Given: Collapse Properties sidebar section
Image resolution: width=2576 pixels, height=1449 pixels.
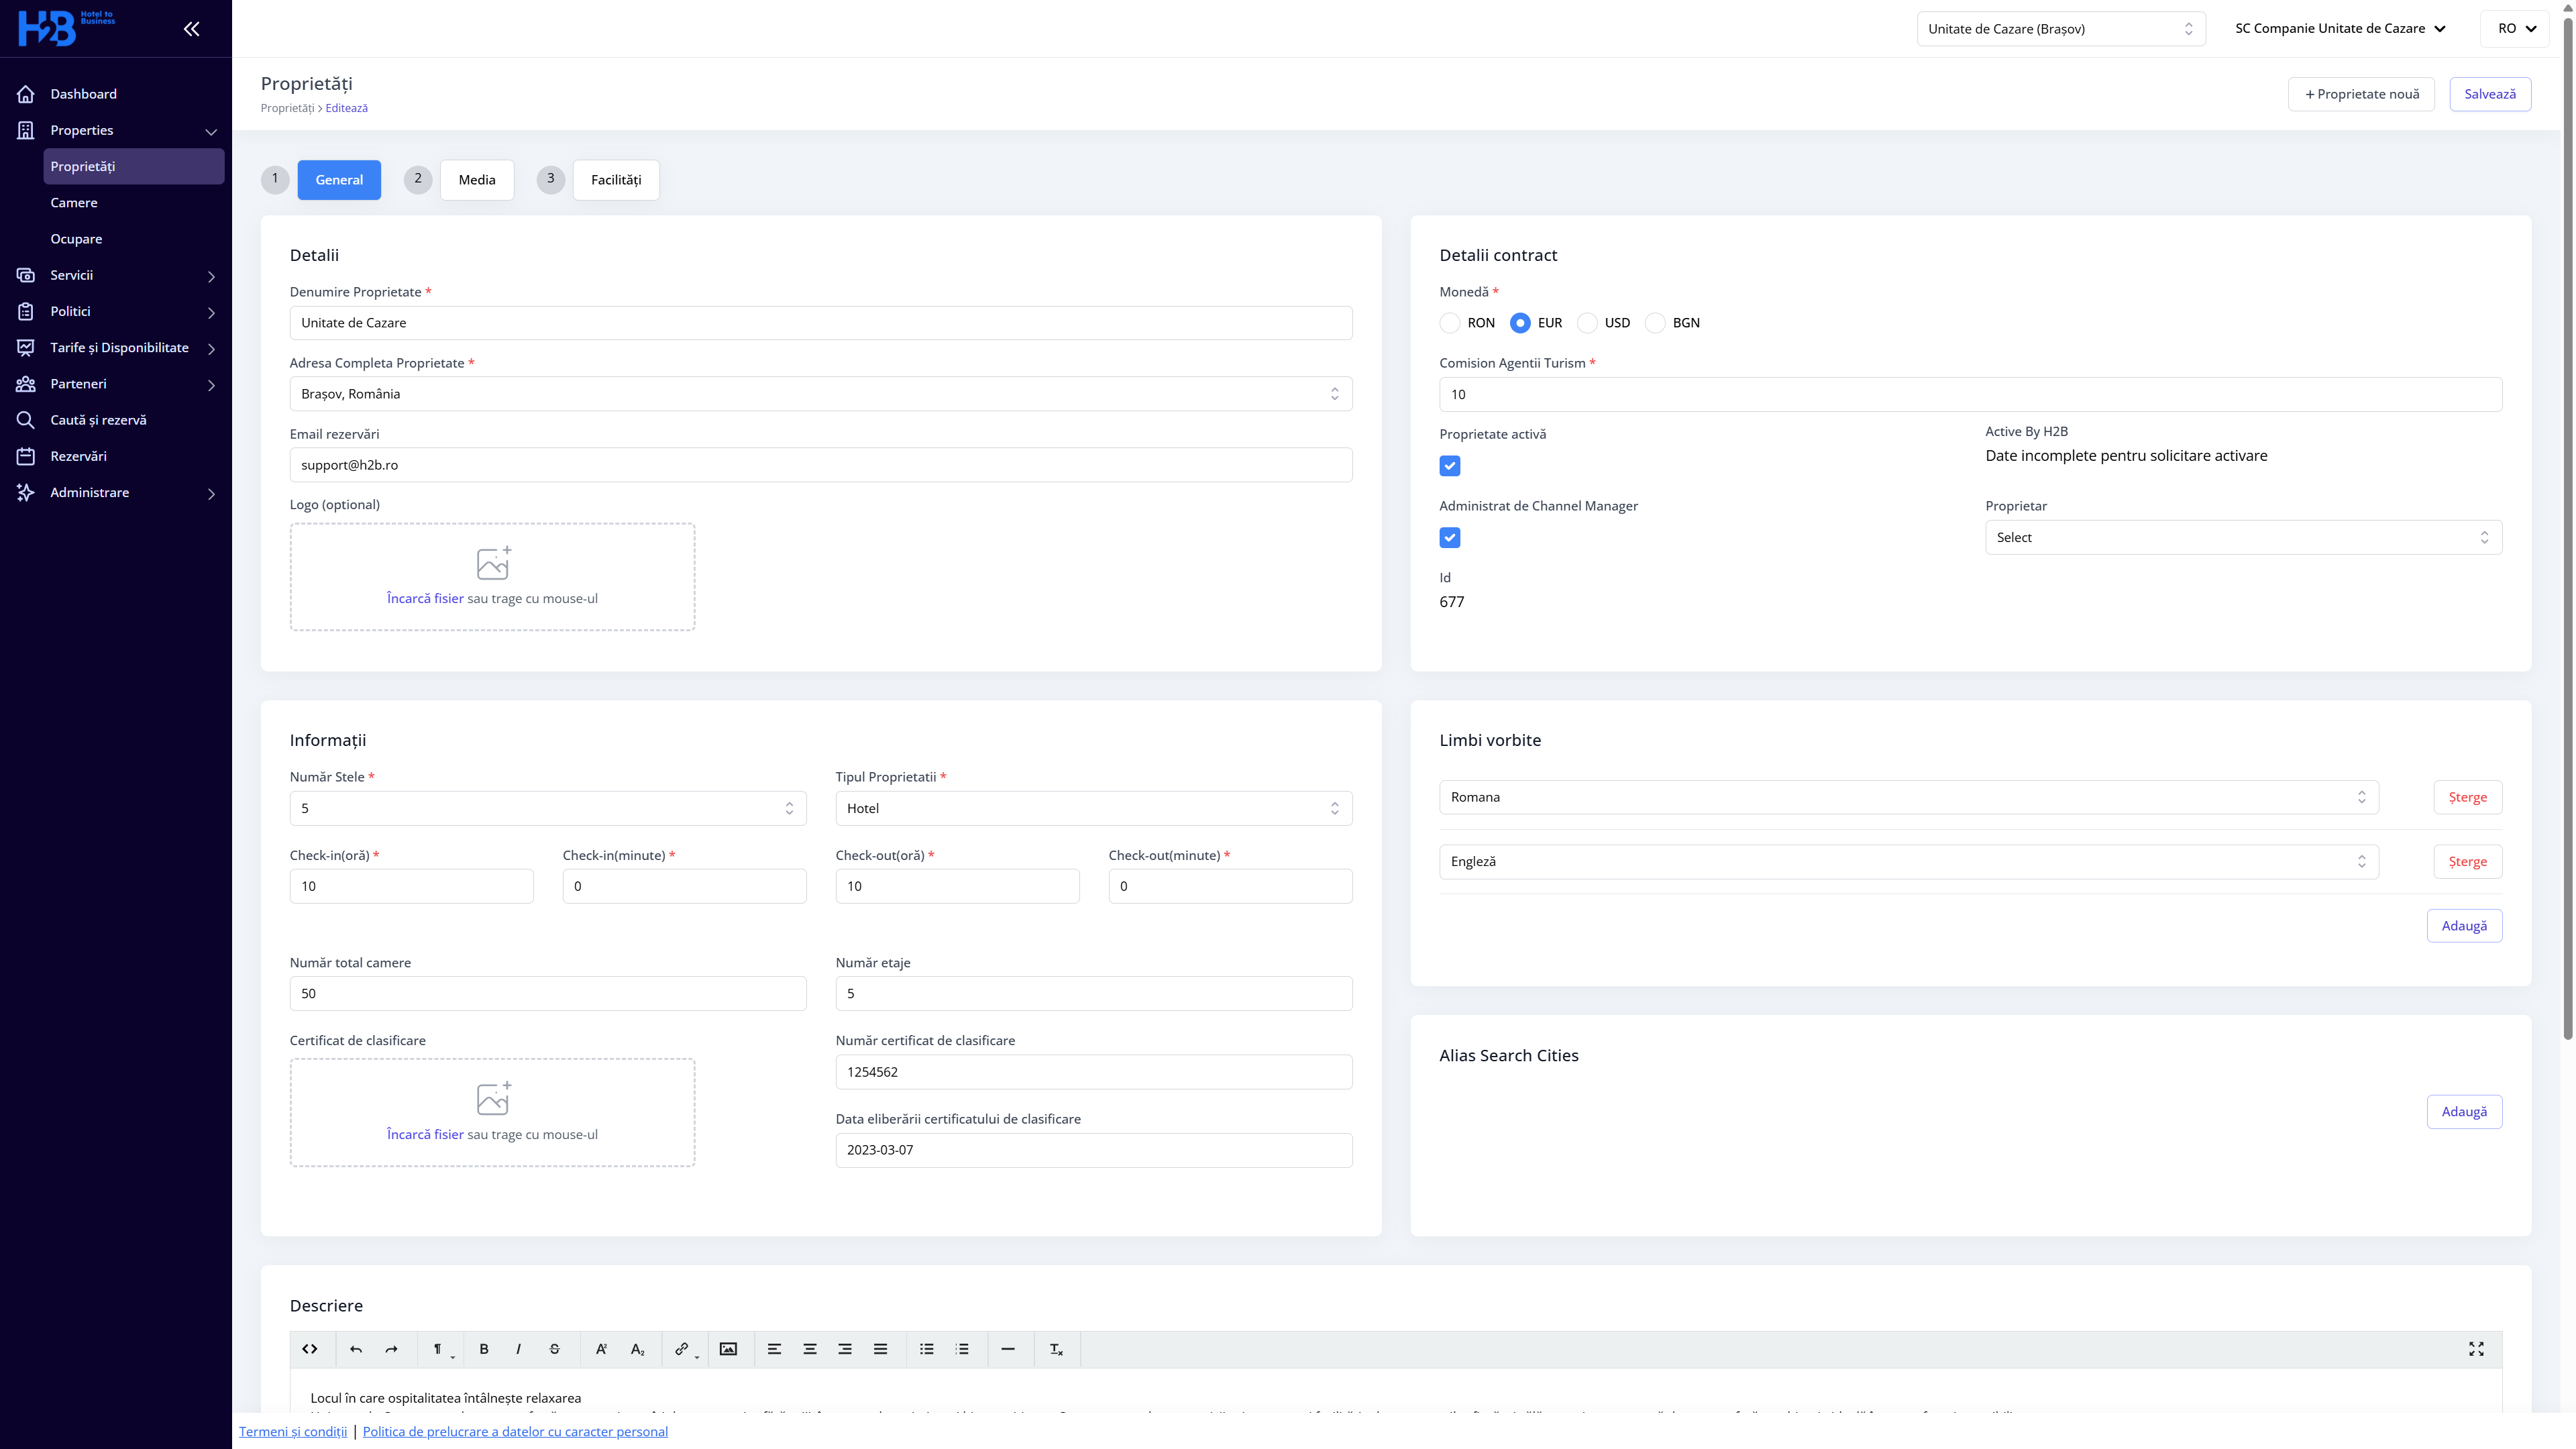Looking at the screenshot, I should (116, 130).
